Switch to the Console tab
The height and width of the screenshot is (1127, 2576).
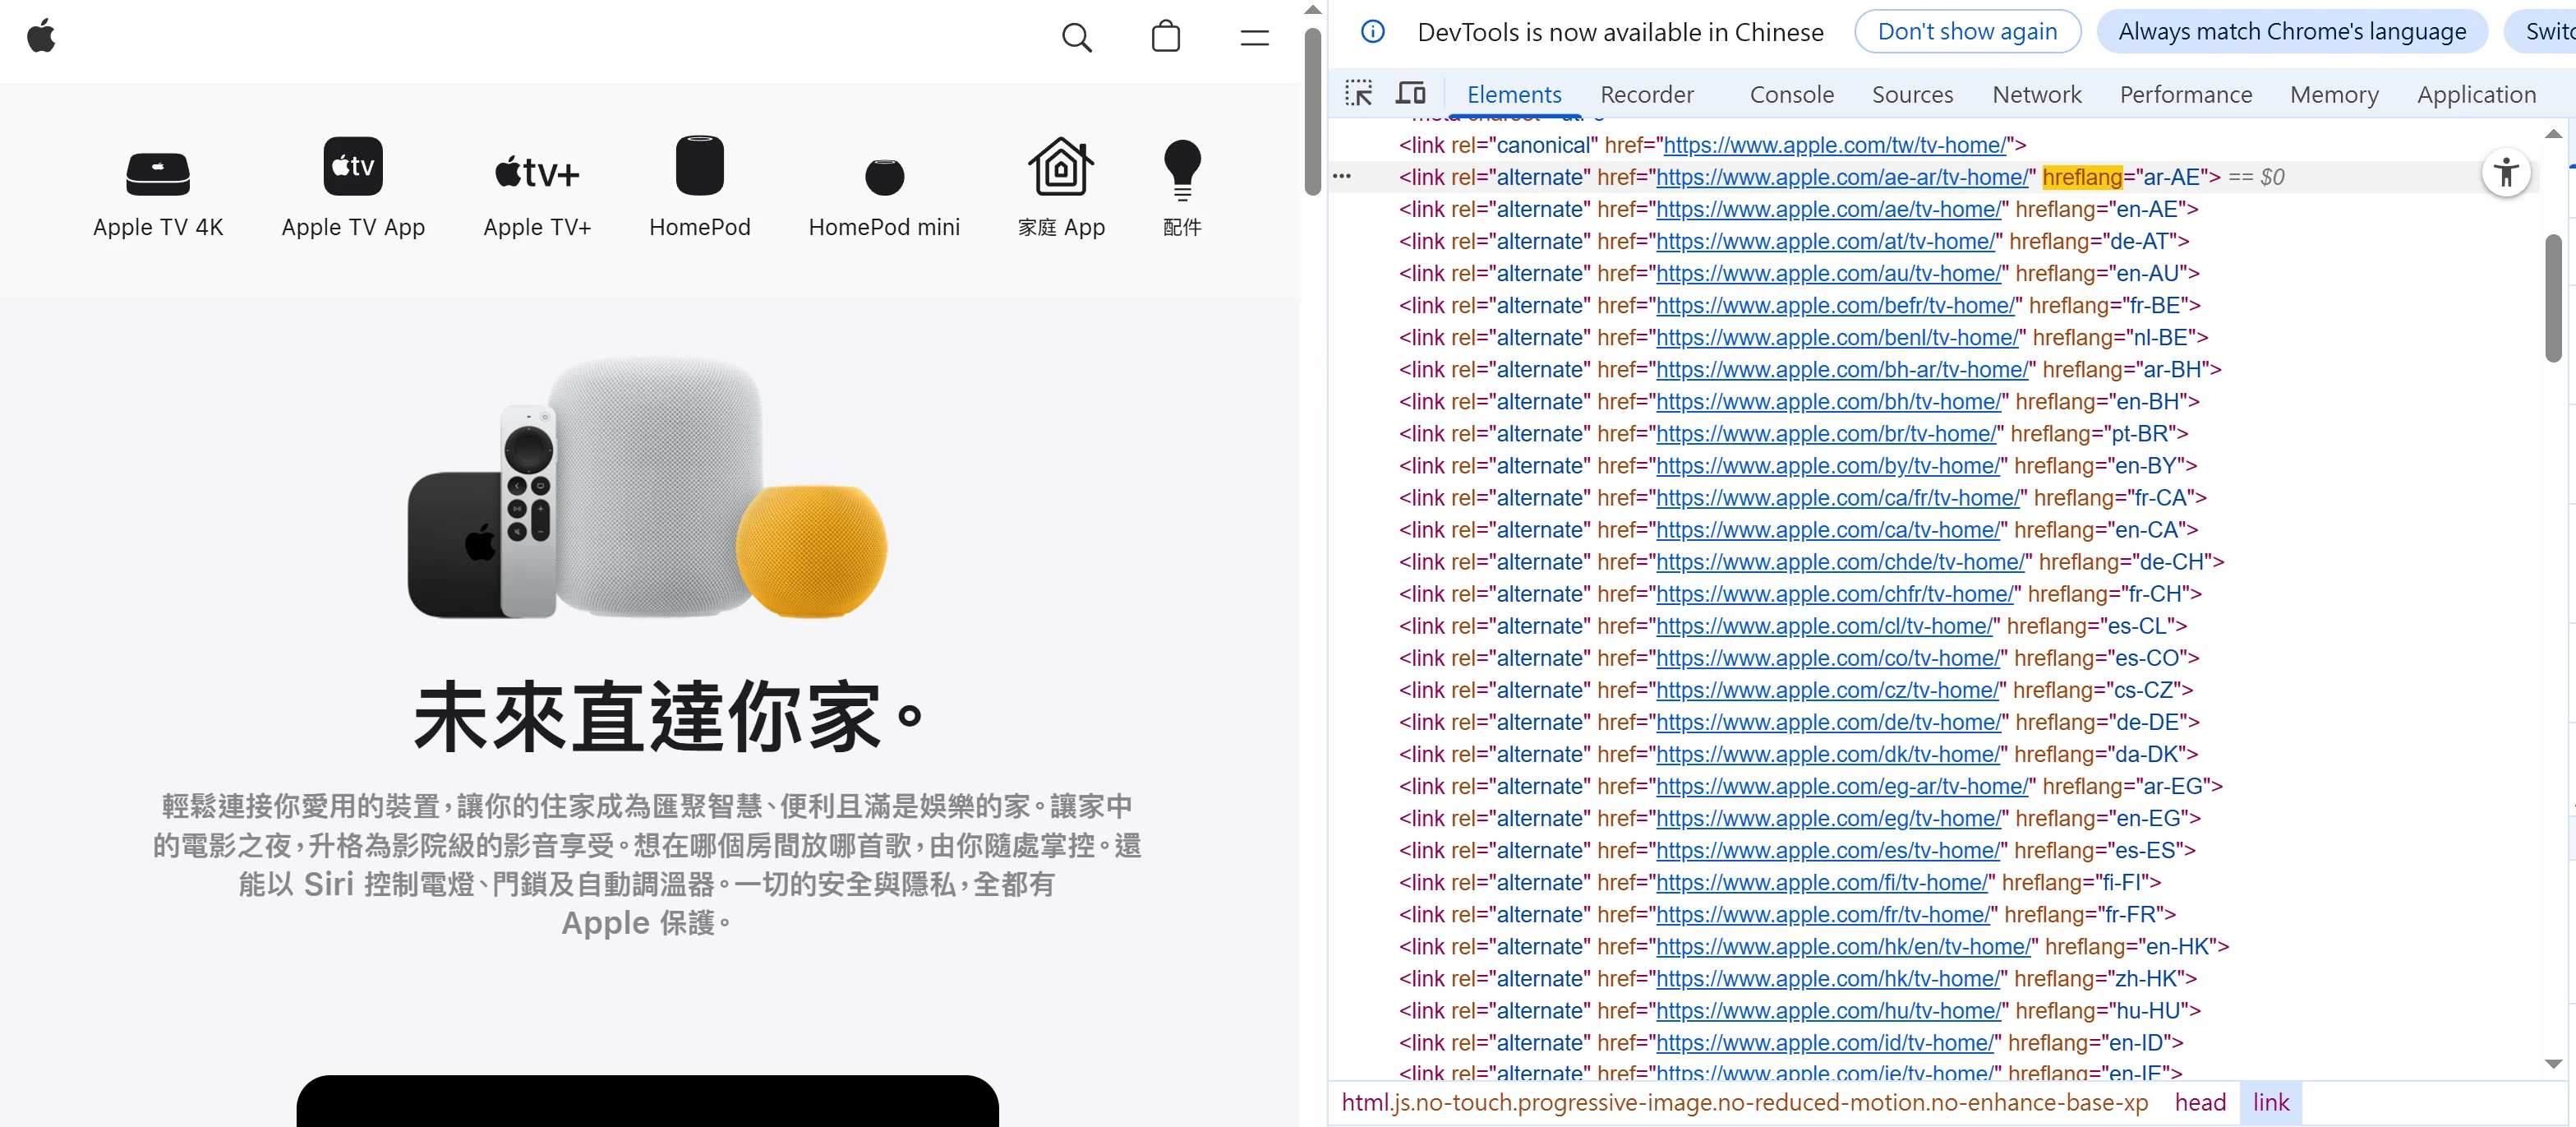click(1791, 95)
